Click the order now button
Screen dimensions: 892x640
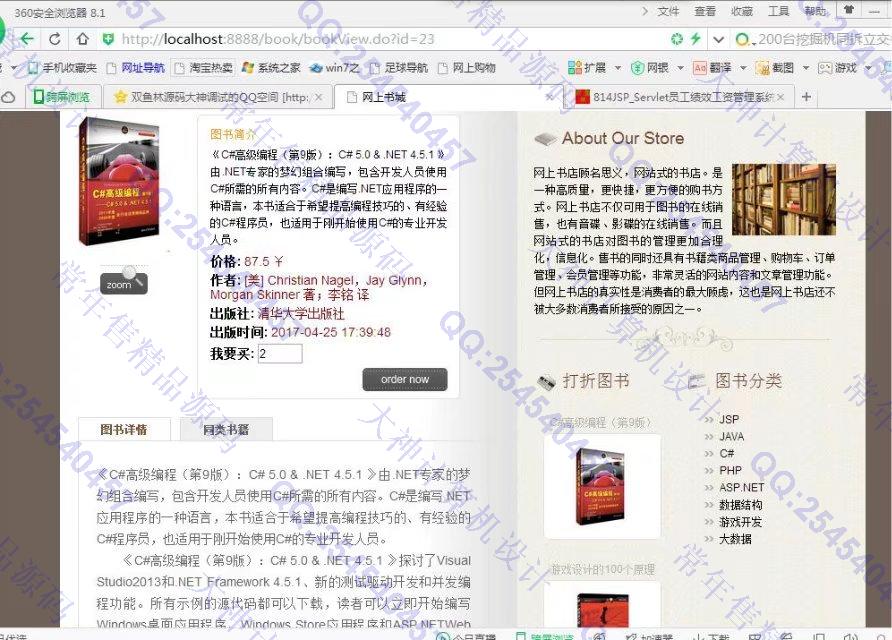[404, 379]
